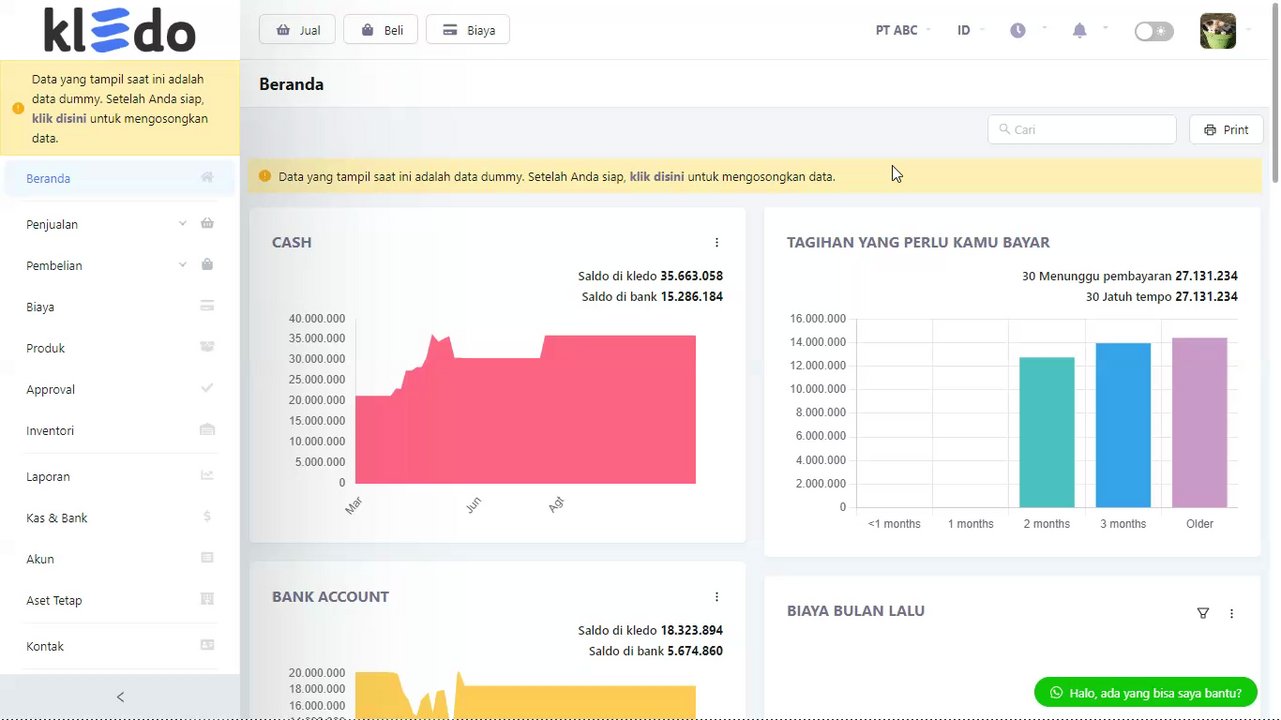Open Kontak in the sidebar
The image size is (1281, 720).
(120, 646)
